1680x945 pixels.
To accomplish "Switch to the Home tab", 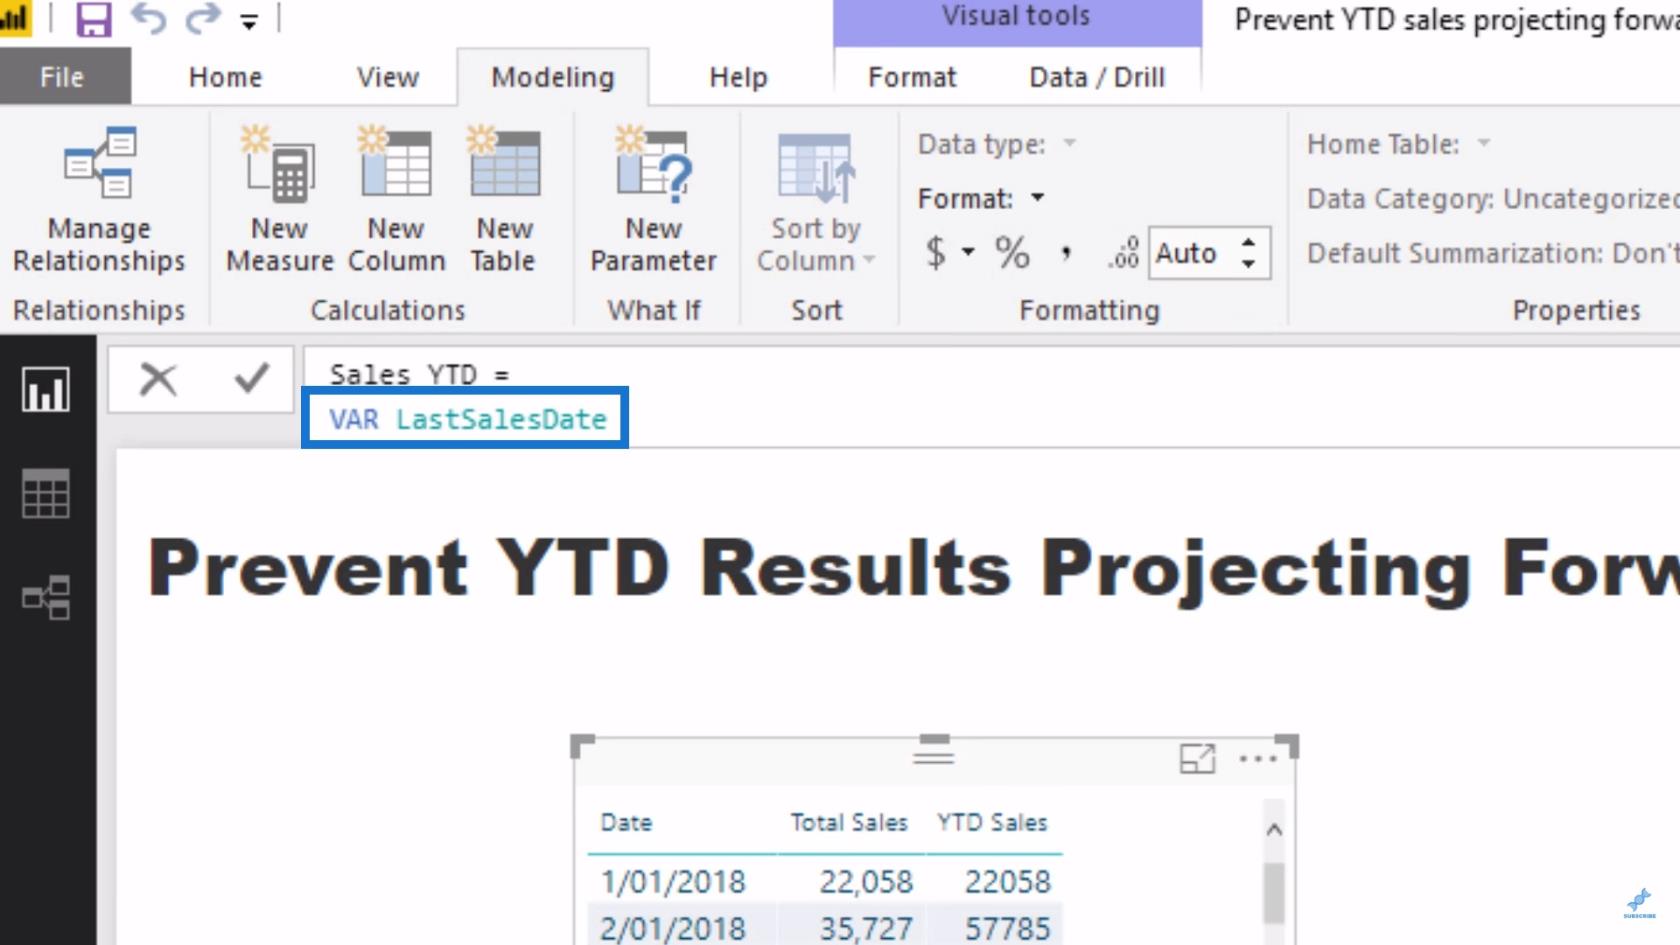I will (225, 77).
